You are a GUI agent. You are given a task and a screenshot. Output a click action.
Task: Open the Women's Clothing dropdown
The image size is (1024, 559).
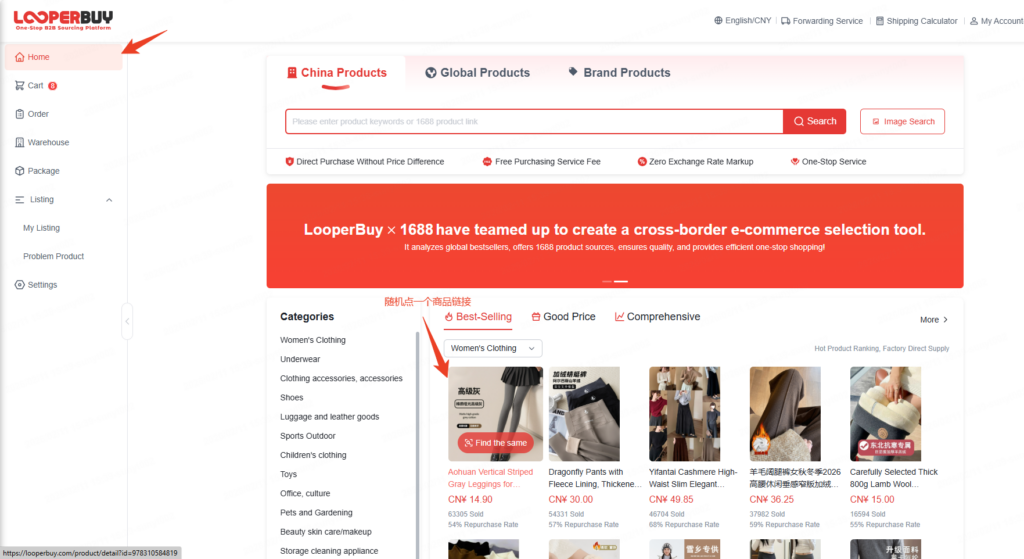click(x=493, y=348)
